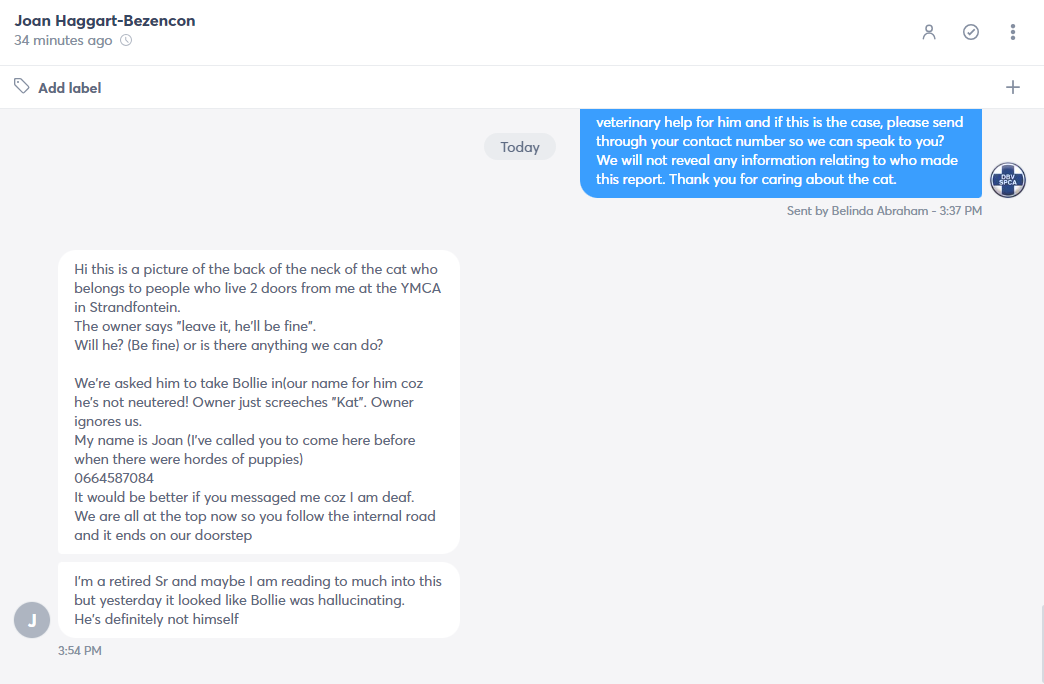The width and height of the screenshot is (1044, 684).
Task: Click the 34 minutes ago text
Action: click(x=63, y=40)
